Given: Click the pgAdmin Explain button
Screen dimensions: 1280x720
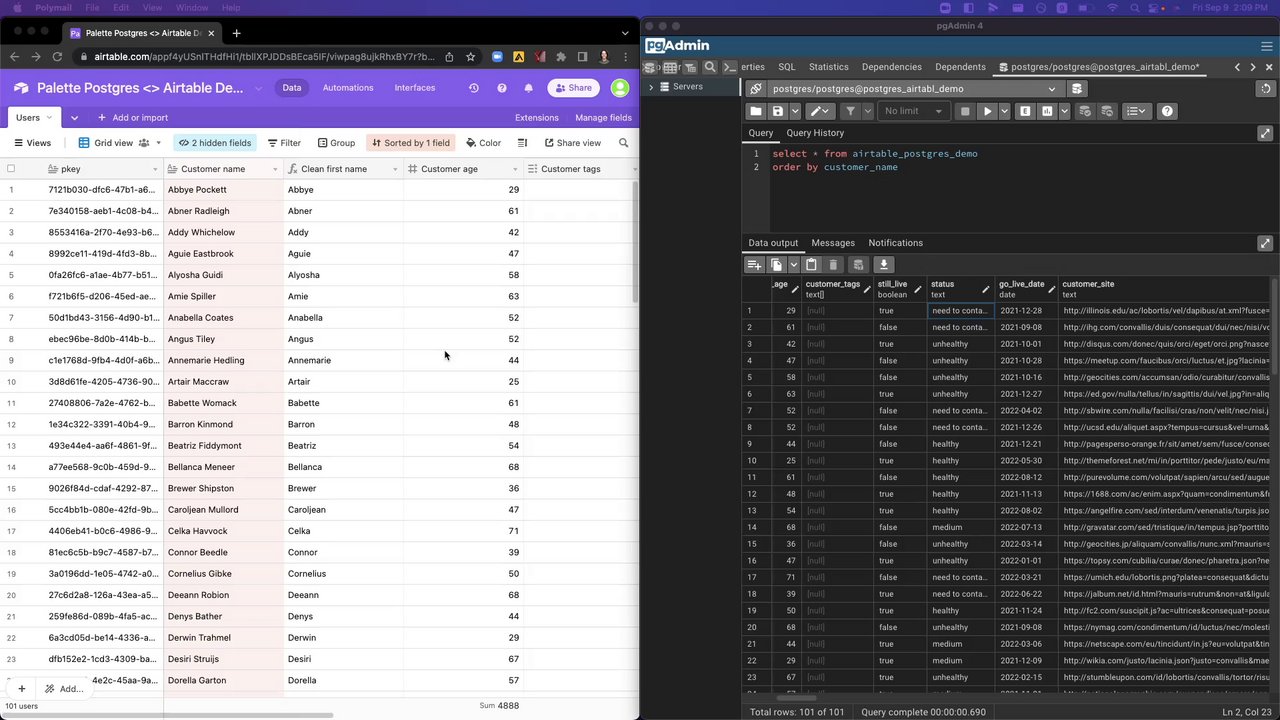Looking at the screenshot, I should [x=1025, y=111].
